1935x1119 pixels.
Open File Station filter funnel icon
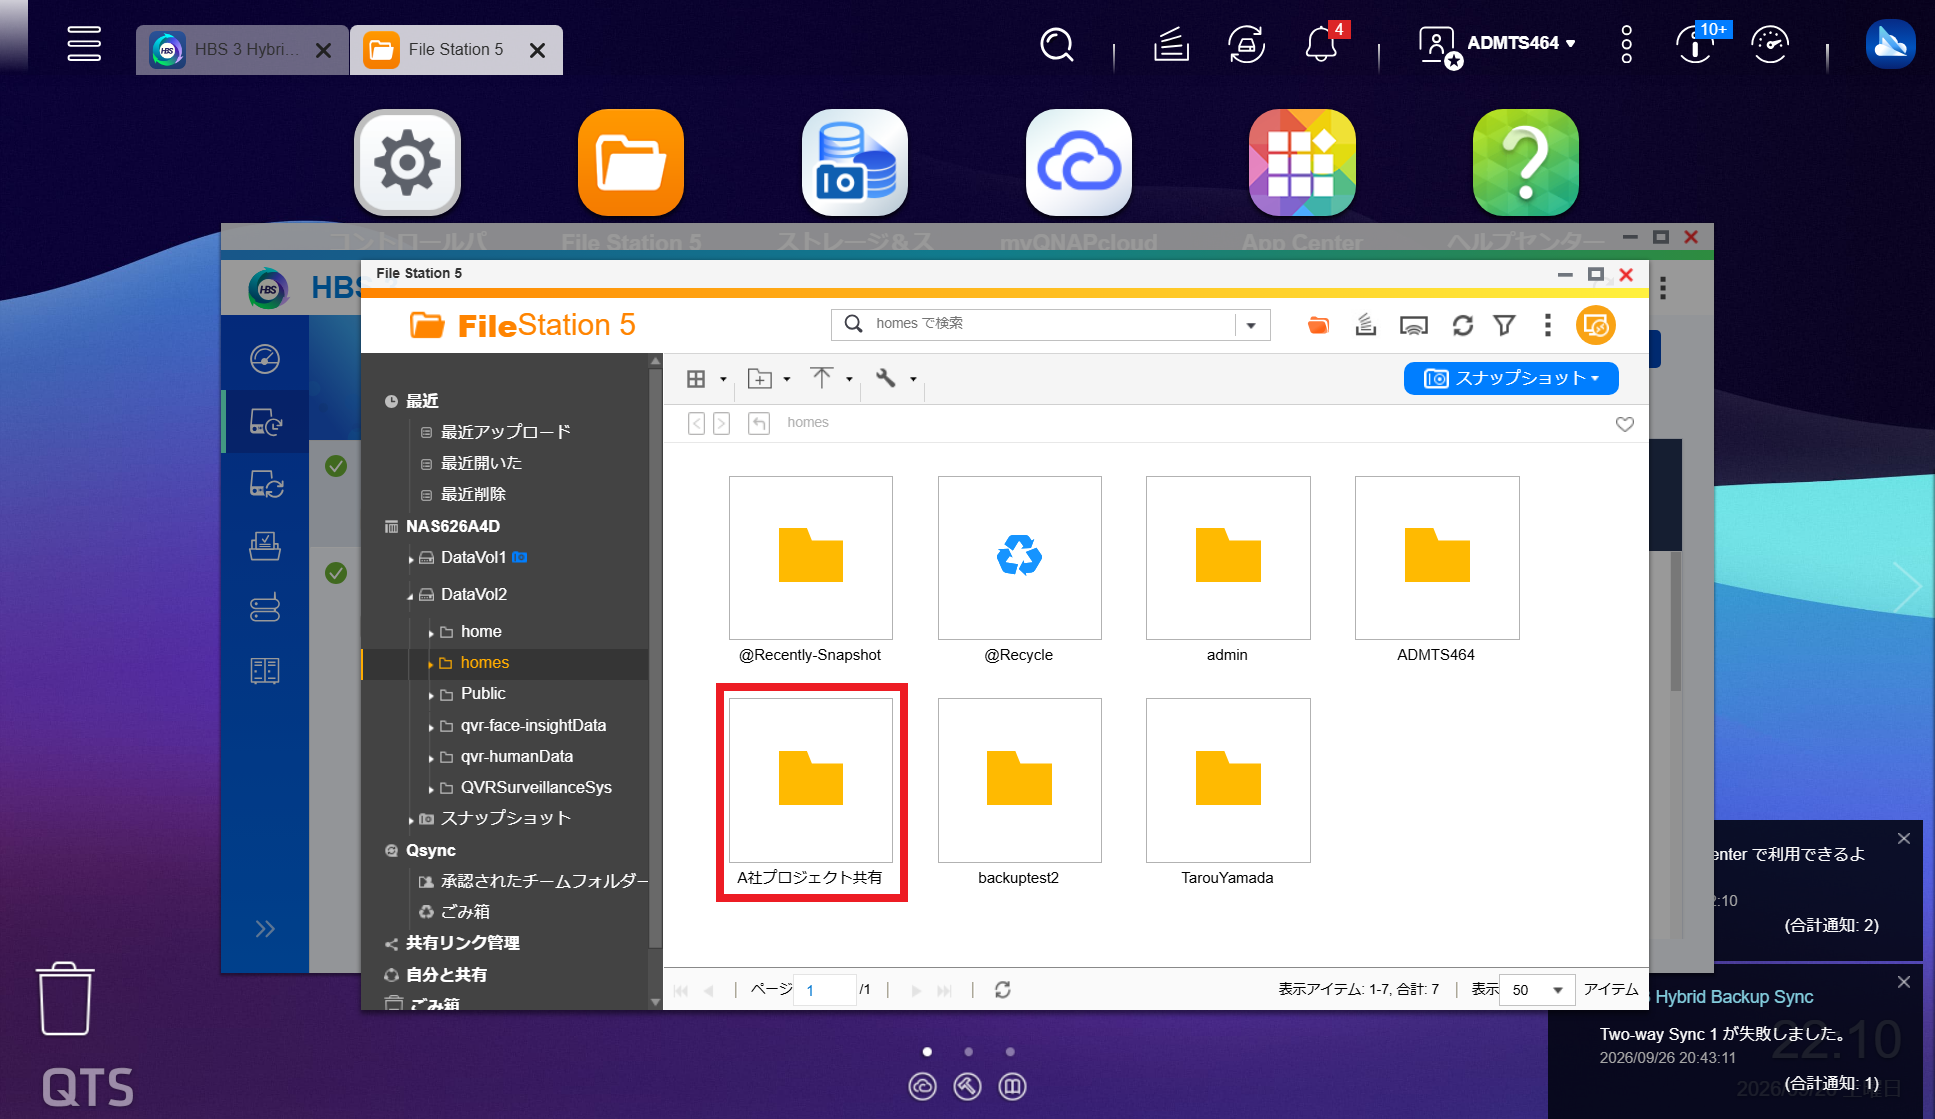tap(1504, 325)
